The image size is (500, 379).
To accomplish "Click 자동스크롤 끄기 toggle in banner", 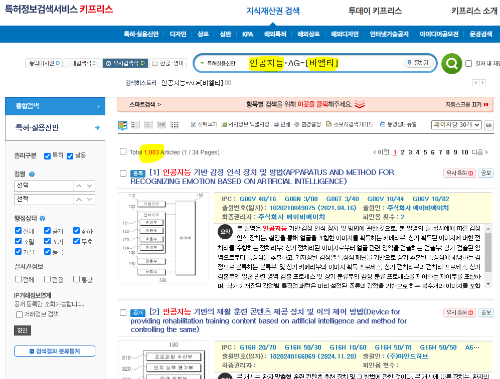I will click(x=467, y=105).
